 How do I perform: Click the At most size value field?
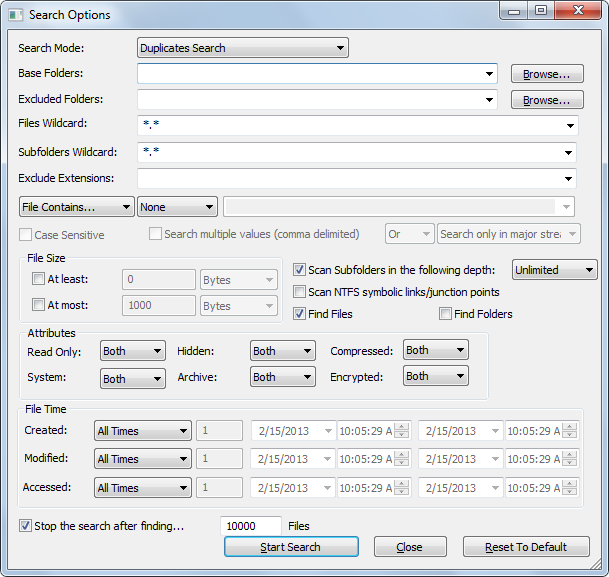tap(159, 306)
